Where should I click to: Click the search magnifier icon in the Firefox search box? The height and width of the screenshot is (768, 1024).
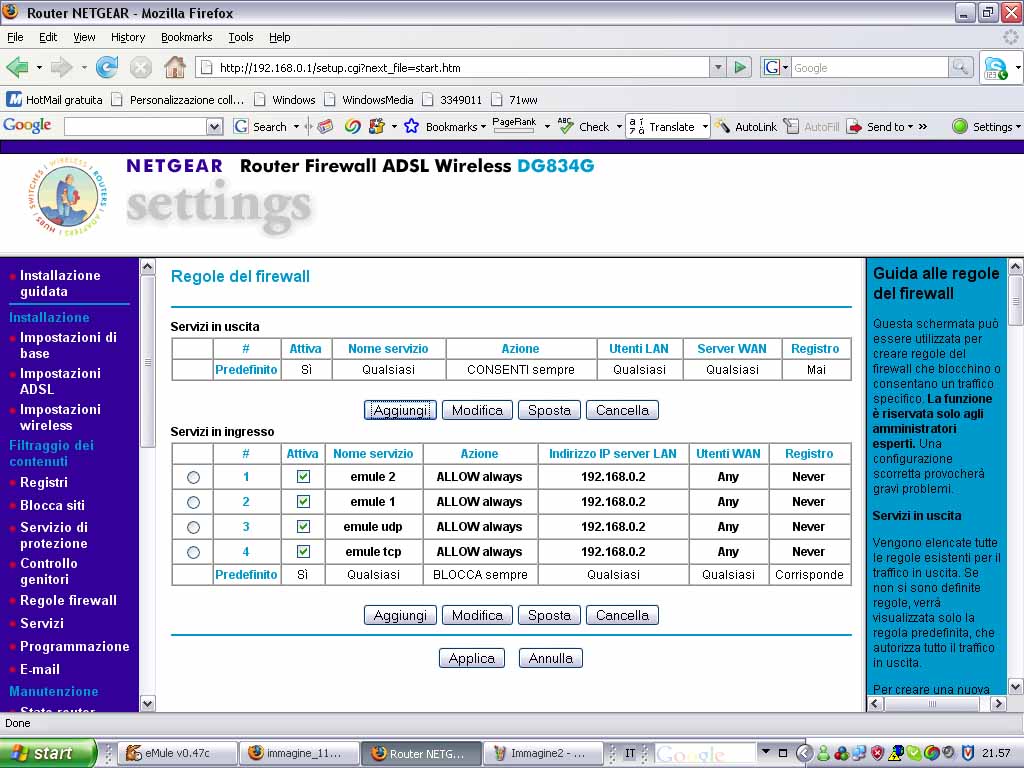tap(960, 67)
